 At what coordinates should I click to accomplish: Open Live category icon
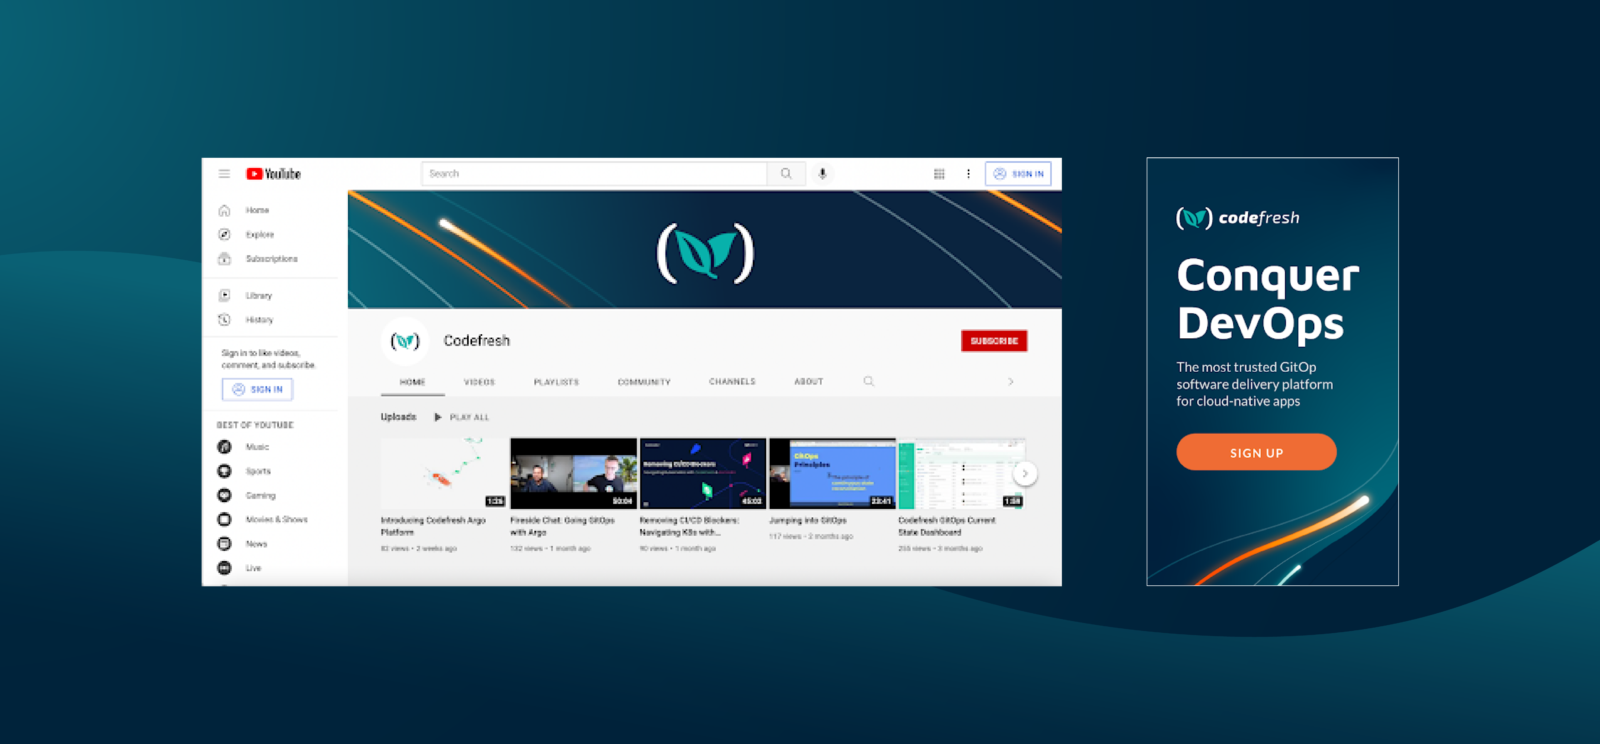(224, 568)
